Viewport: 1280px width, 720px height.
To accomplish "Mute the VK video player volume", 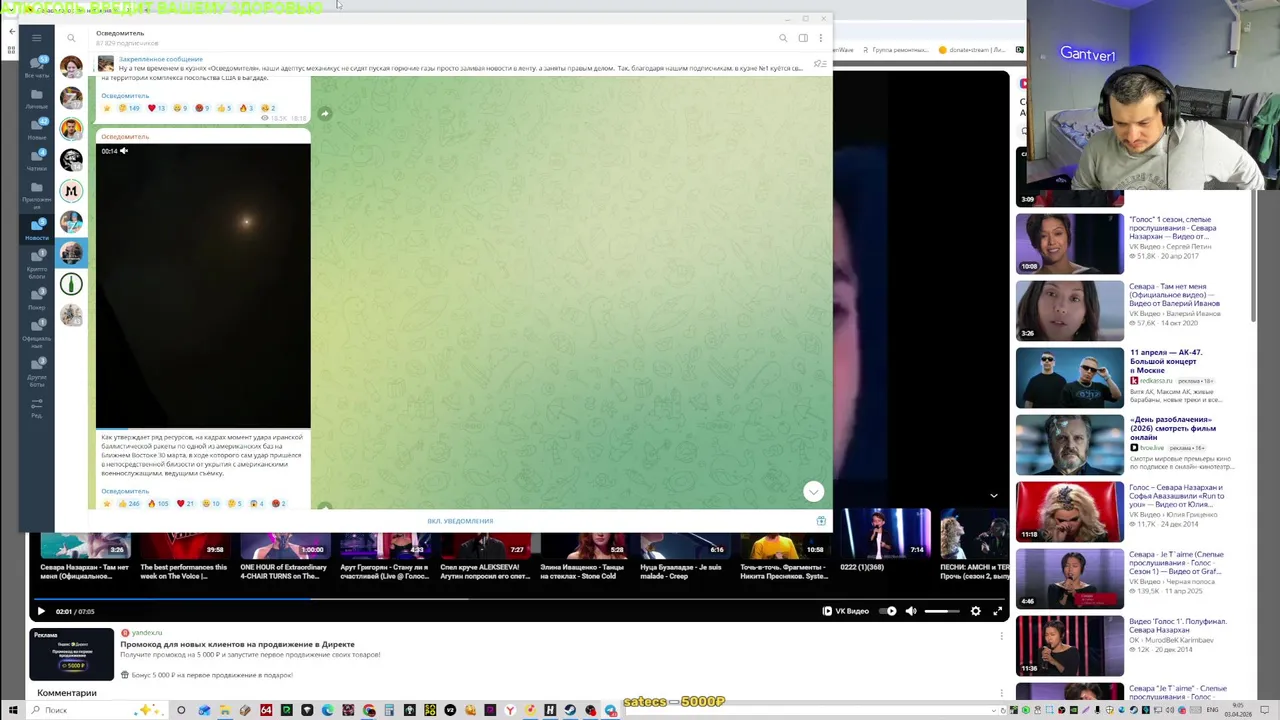I will (x=911, y=611).
